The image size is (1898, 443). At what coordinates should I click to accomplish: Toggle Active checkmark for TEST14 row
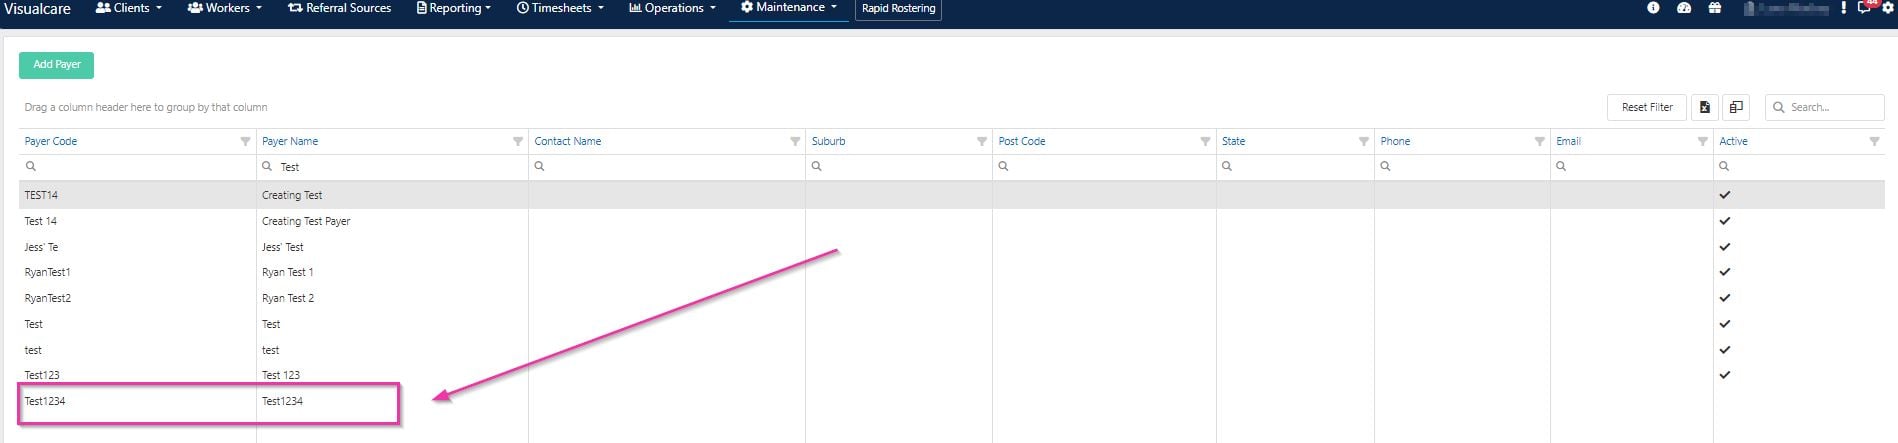coord(1725,195)
